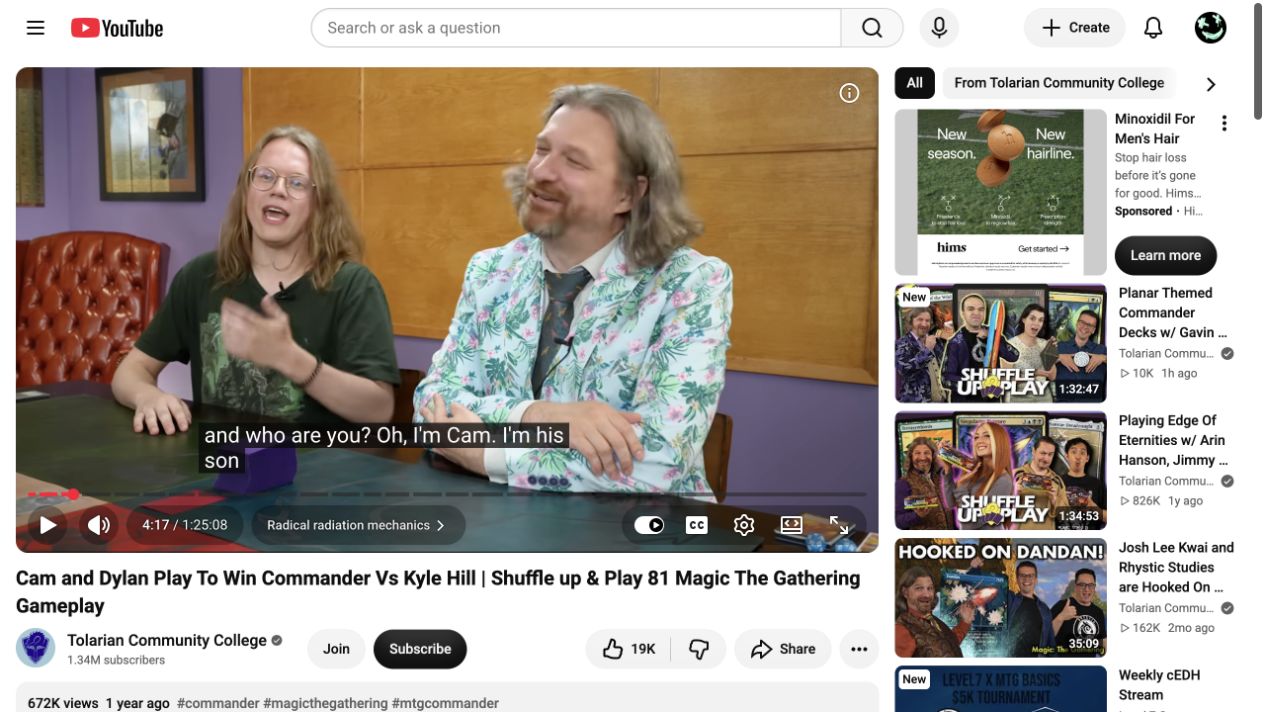Toggle closed captions on the player
The width and height of the screenshot is (1265, 712).
click(x=697, y=525)
